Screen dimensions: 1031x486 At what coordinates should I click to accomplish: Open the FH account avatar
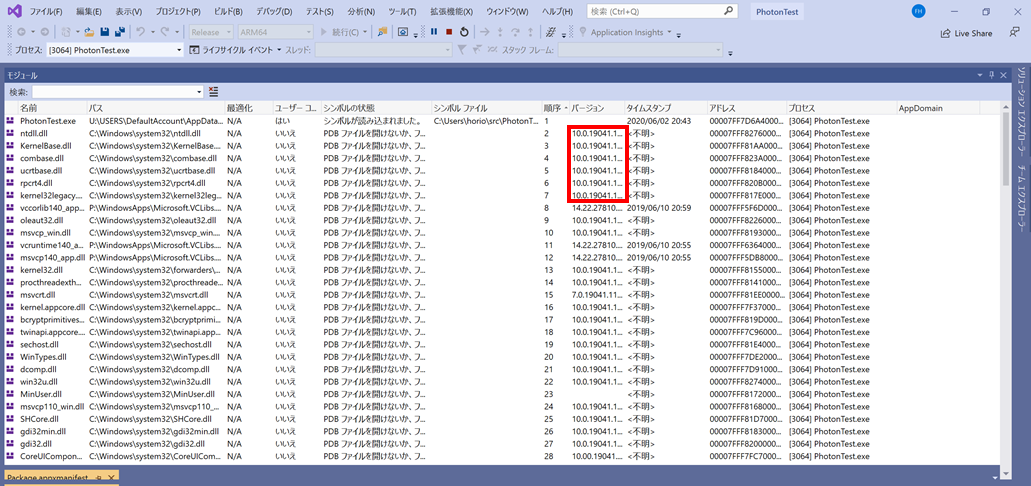(919, 11)
